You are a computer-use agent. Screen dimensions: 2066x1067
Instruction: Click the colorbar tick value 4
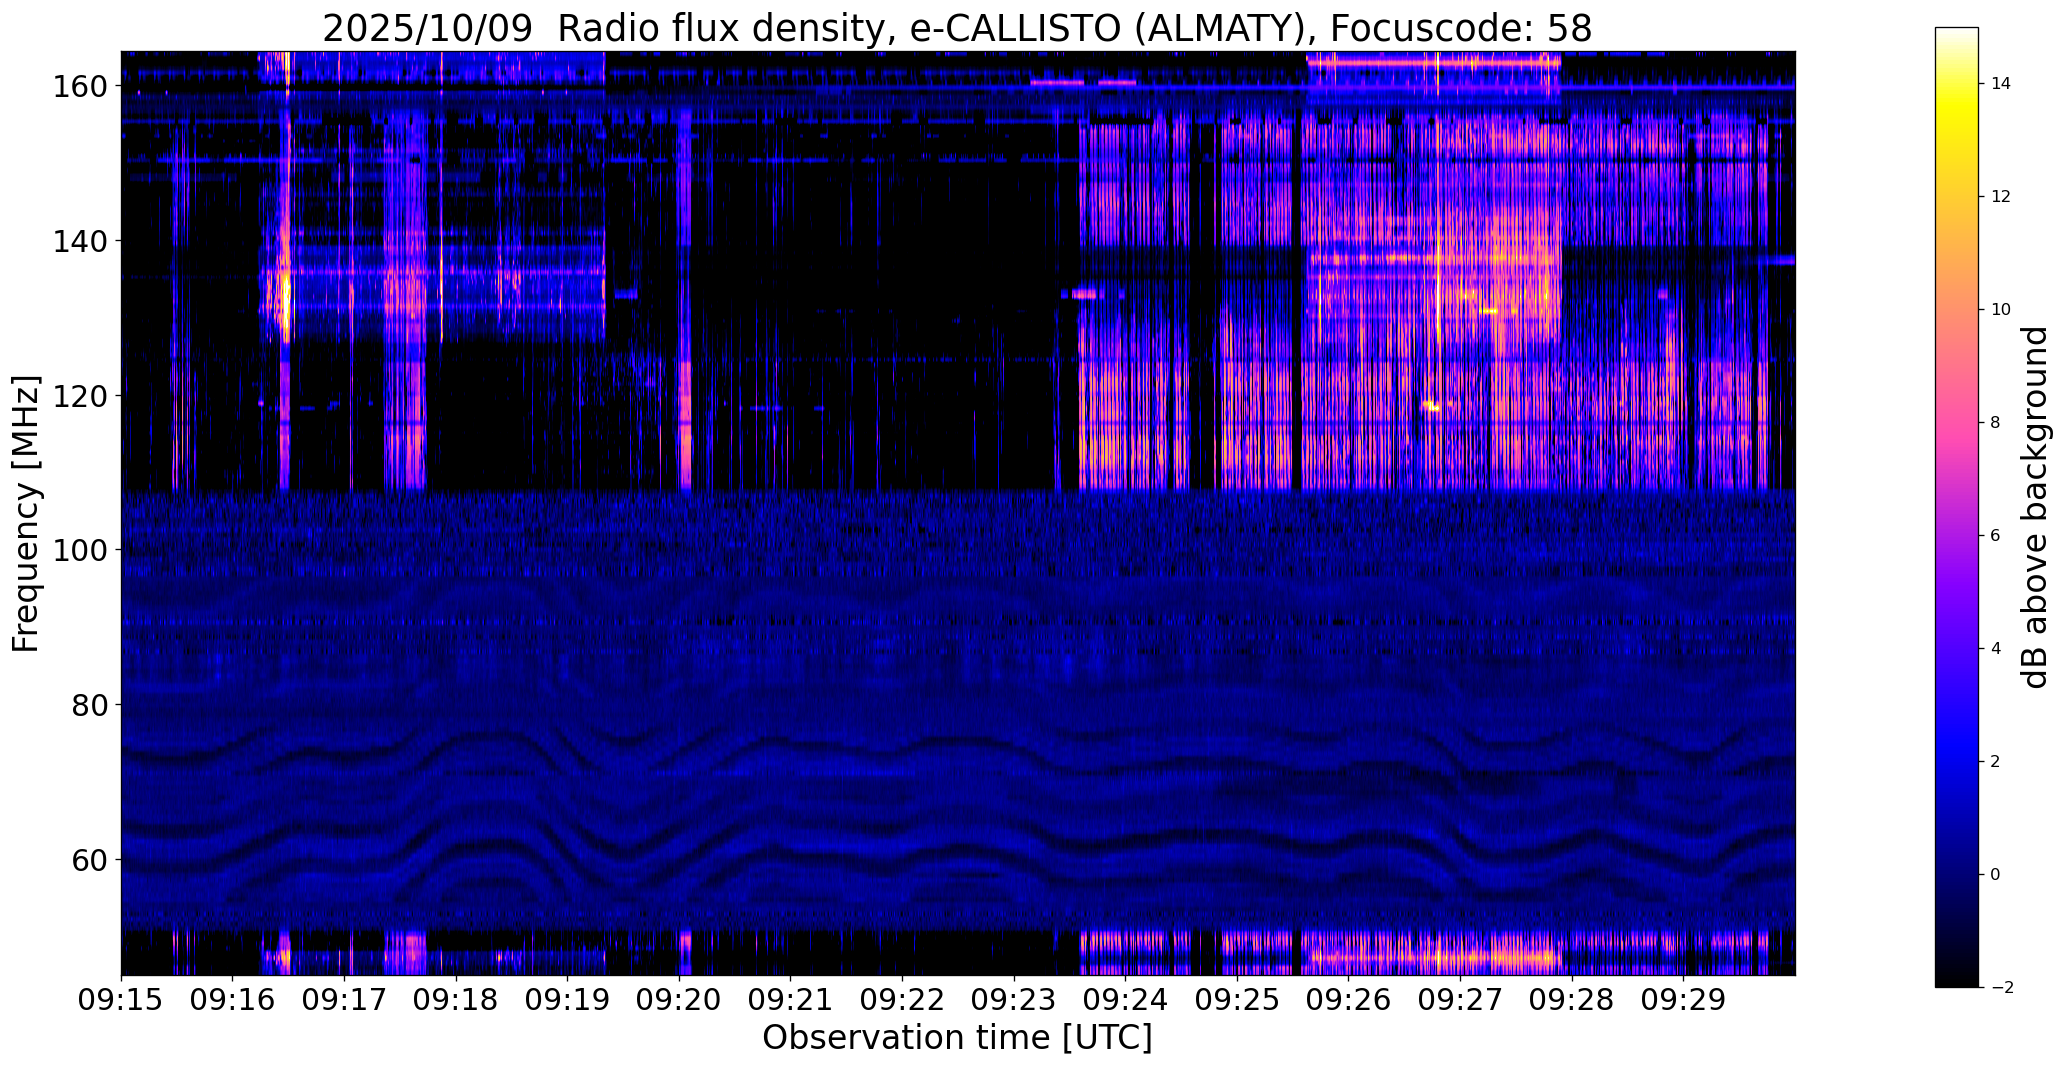1996,649
